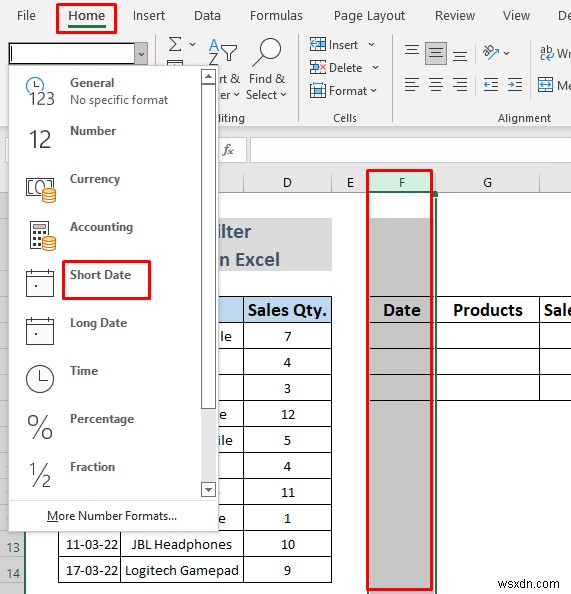The image size is (571, 594).
Task: Open More Number Formats link
Action: 112,516
